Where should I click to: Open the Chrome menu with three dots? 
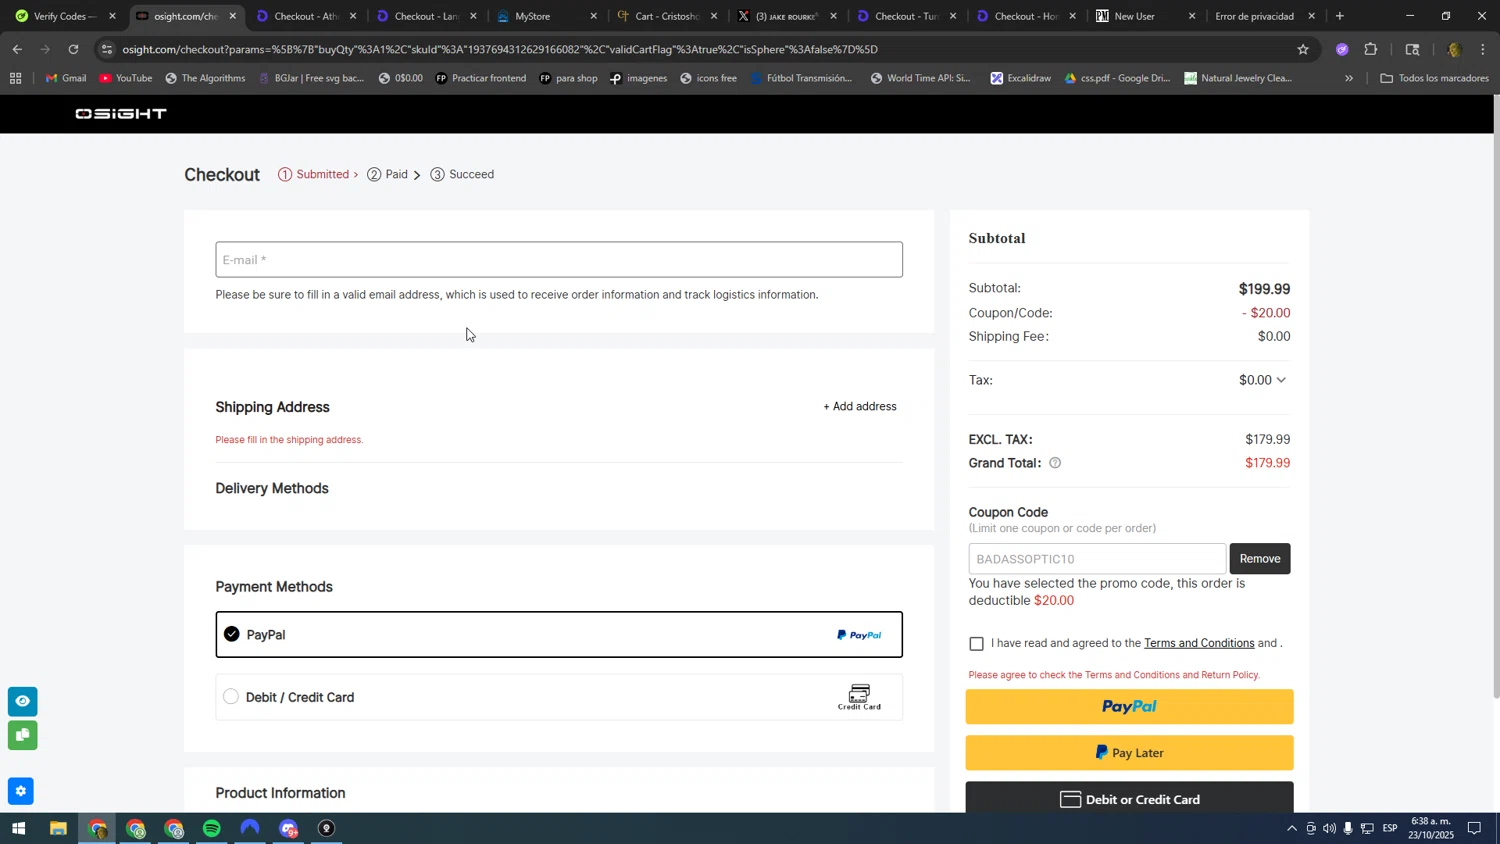pos(1483,49)
